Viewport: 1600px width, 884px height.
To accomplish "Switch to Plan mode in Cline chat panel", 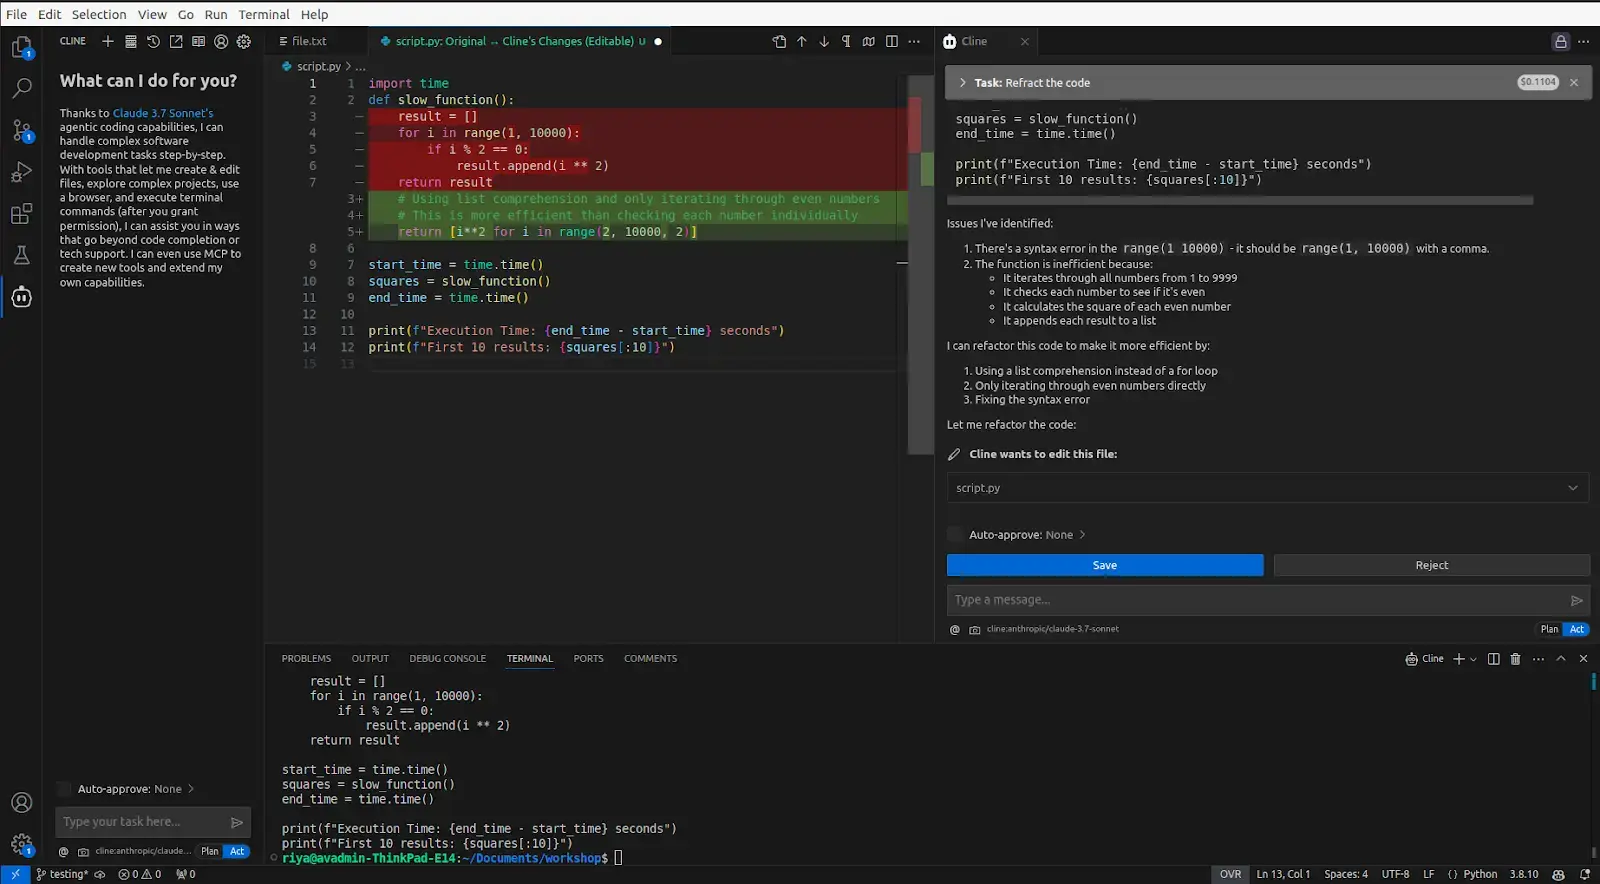I will click(x=1549, y=629).
